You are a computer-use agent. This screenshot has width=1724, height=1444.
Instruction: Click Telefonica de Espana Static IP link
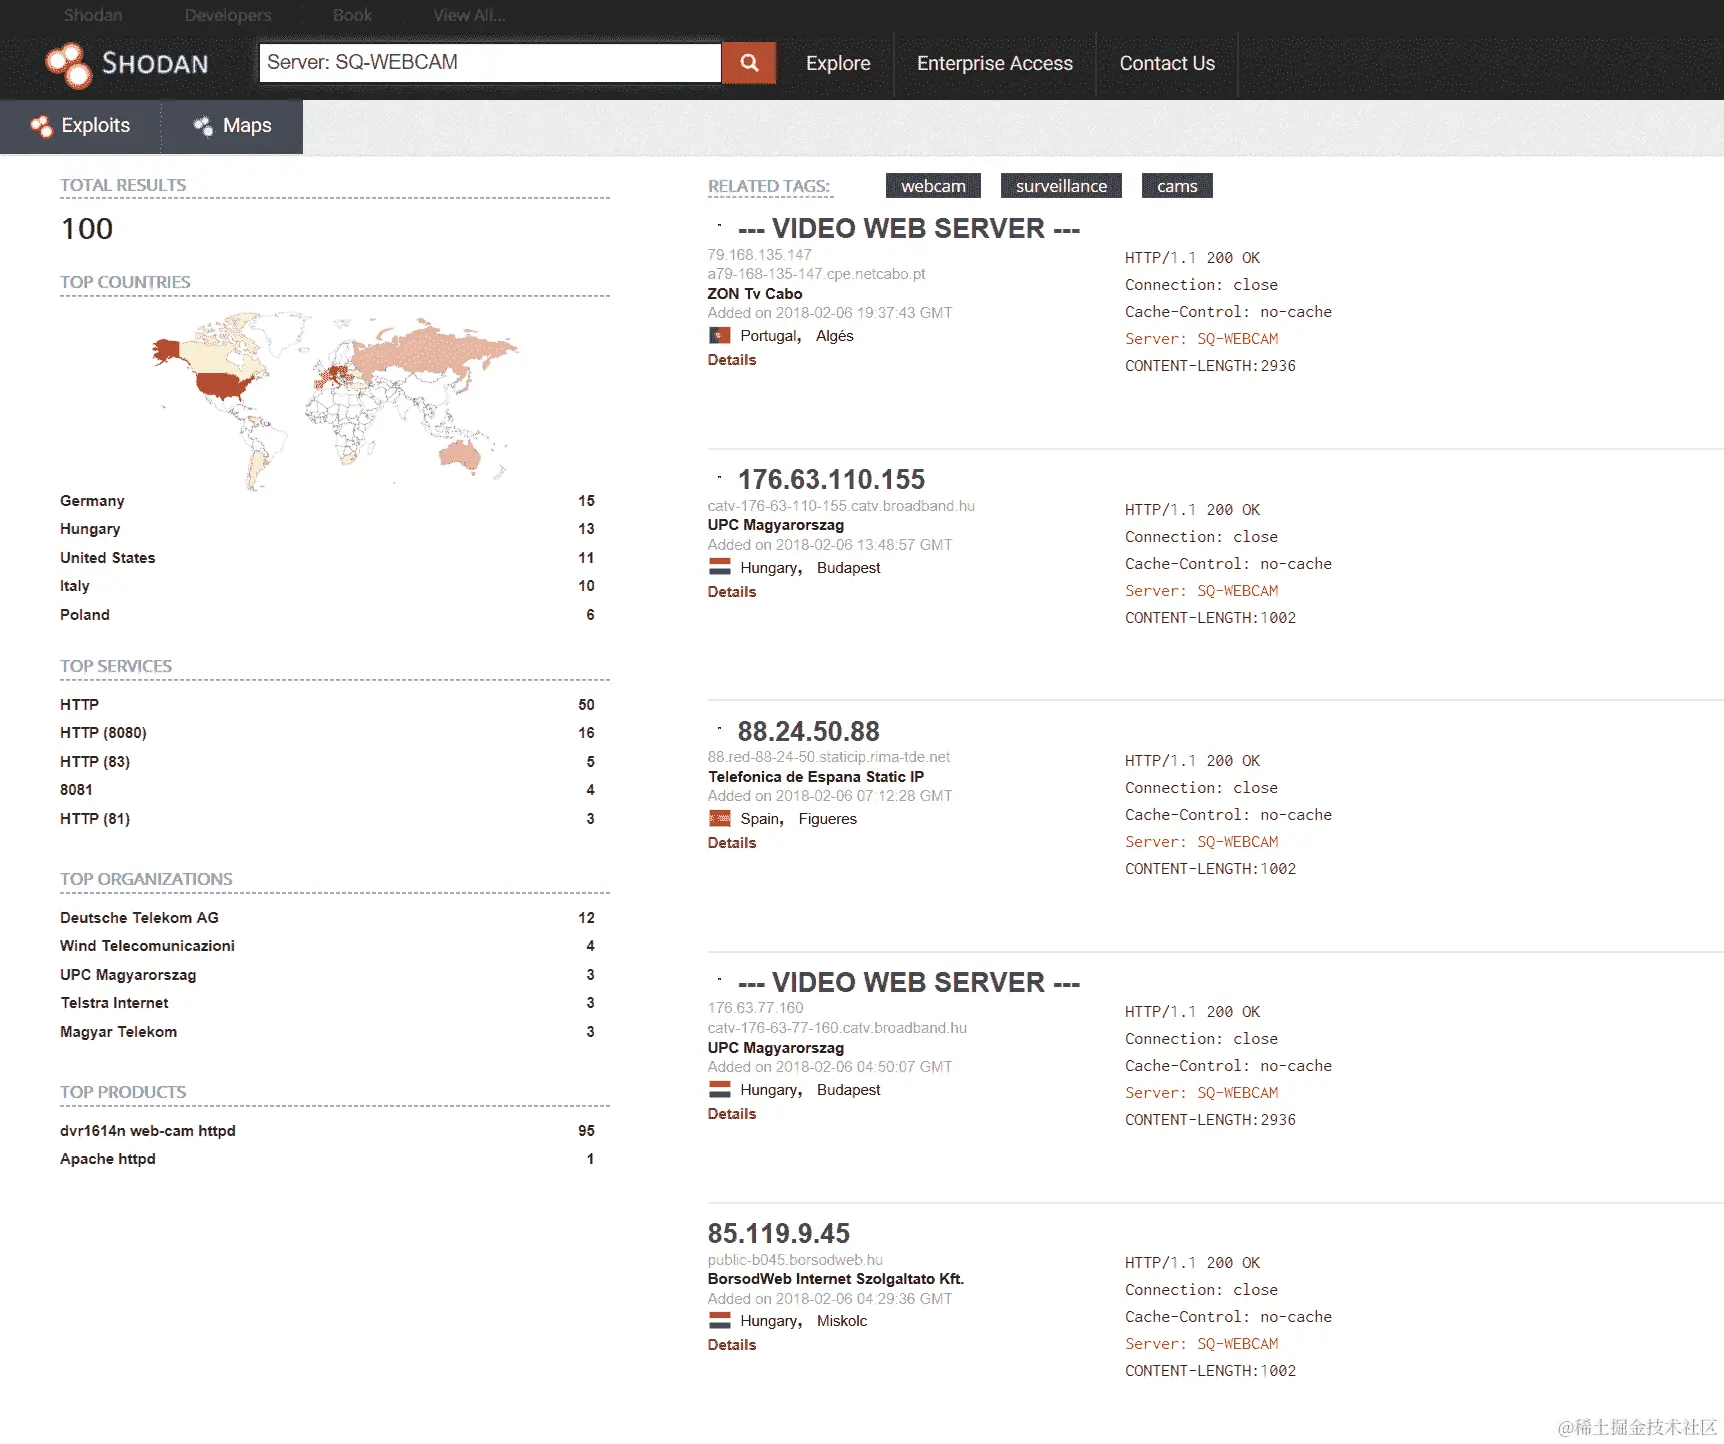click(816, 777)
